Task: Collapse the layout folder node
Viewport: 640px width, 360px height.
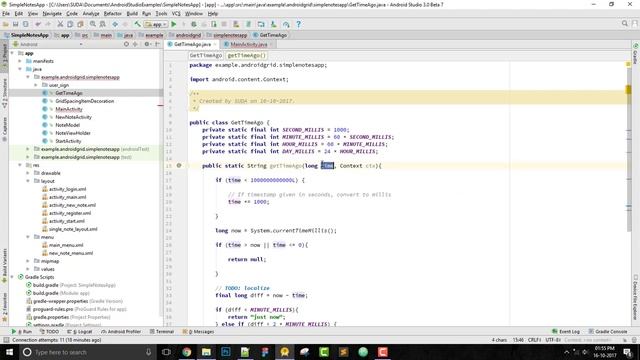Action: (x=28, y=181)
